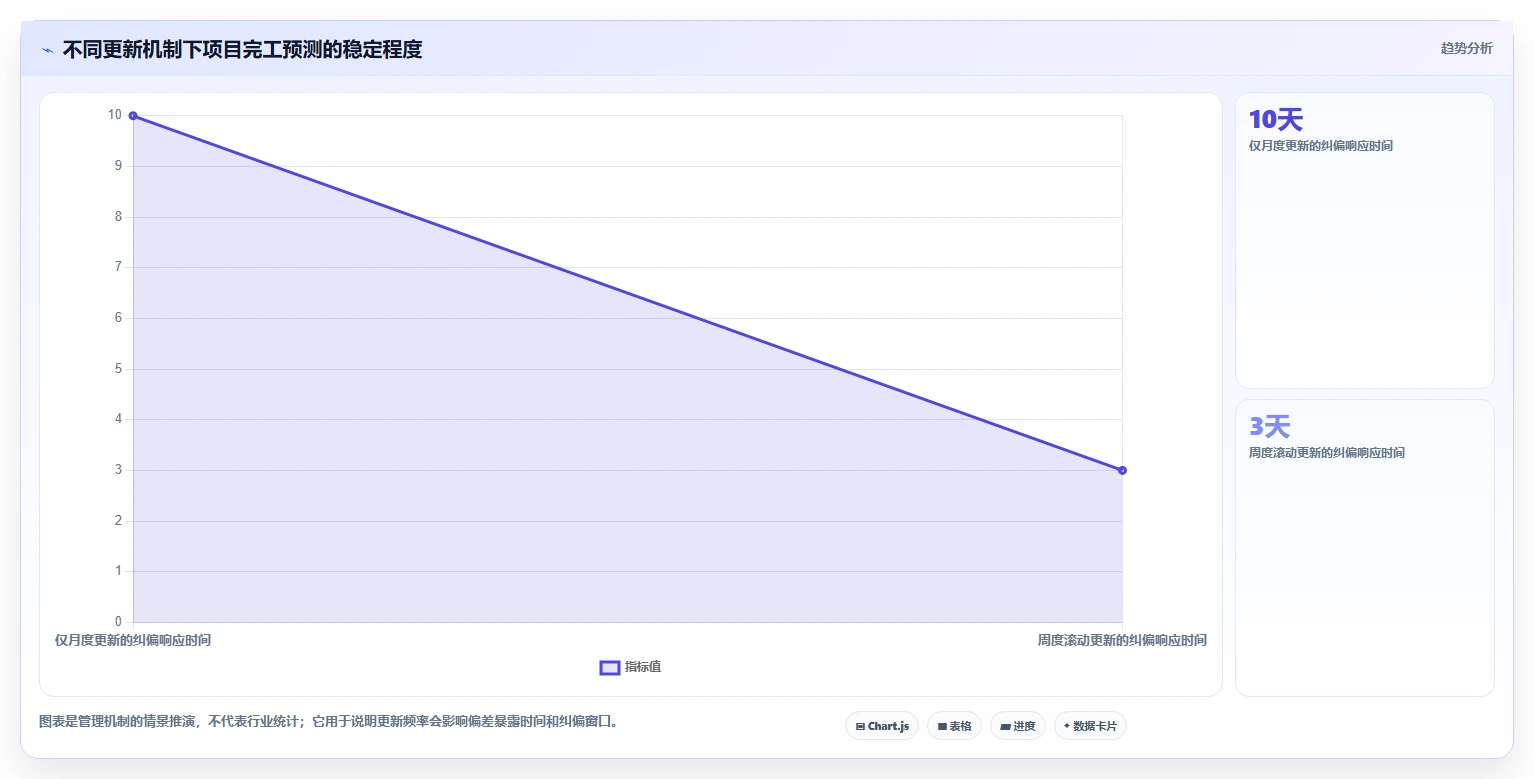Toggle the 指标值 legend swatch
This screenshot has height=779, width=1534.
pos(610,668)
